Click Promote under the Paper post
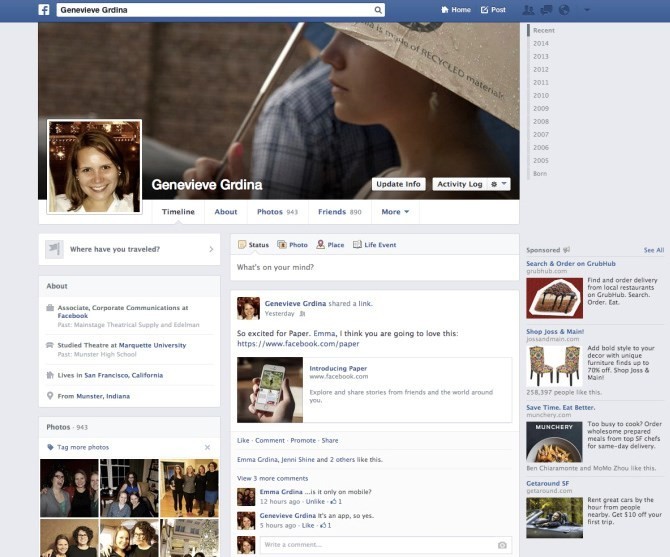Image resolution: width=670 pixels, height=557 pixels. pyautogui.click(x=303, y=440)
